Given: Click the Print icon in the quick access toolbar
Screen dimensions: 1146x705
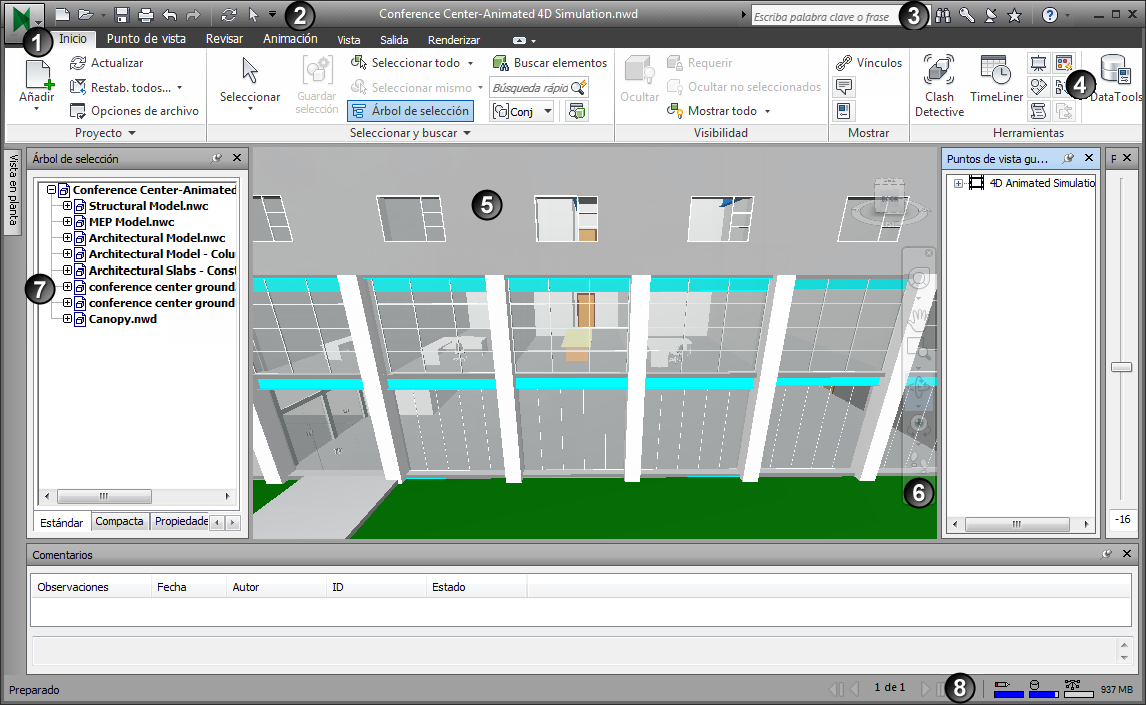Looking at the screenshot, I should click(x=146, y=15).
